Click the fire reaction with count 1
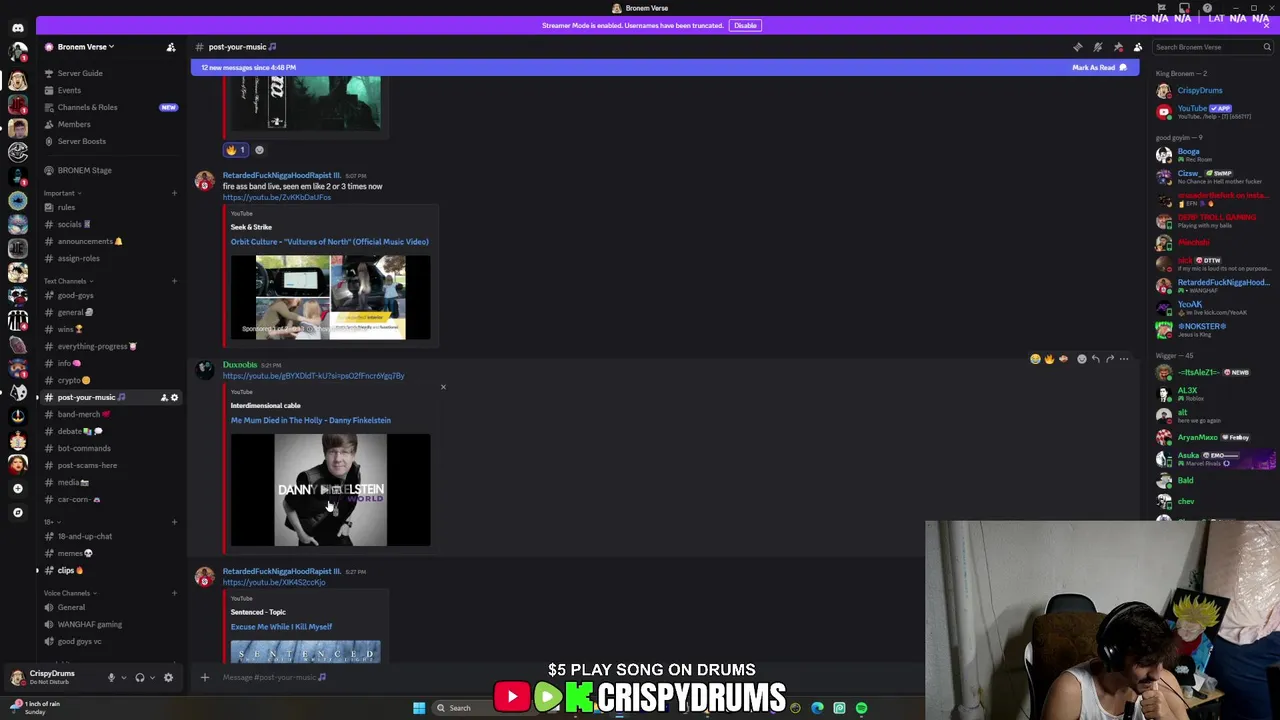The image size is (1280, 720). (x=236, y=150)
